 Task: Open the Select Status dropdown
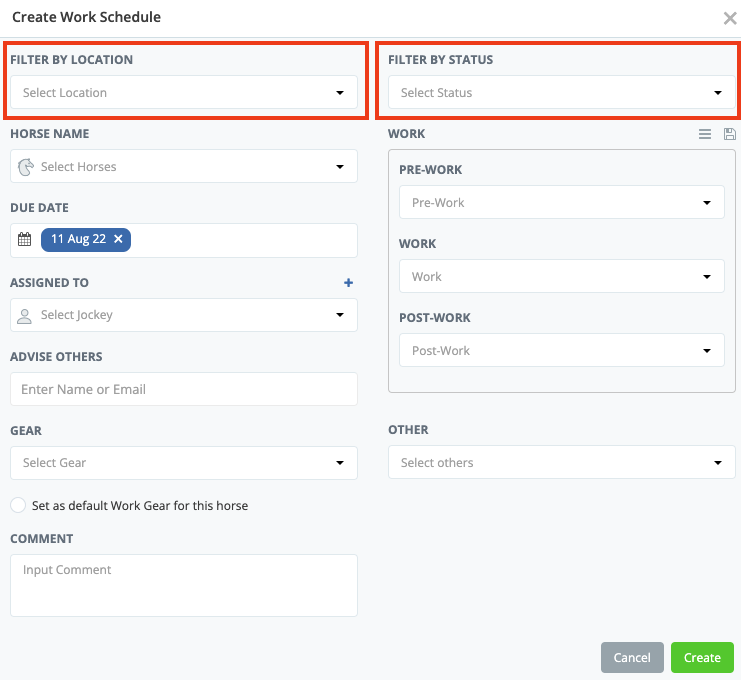click(561, 93)
